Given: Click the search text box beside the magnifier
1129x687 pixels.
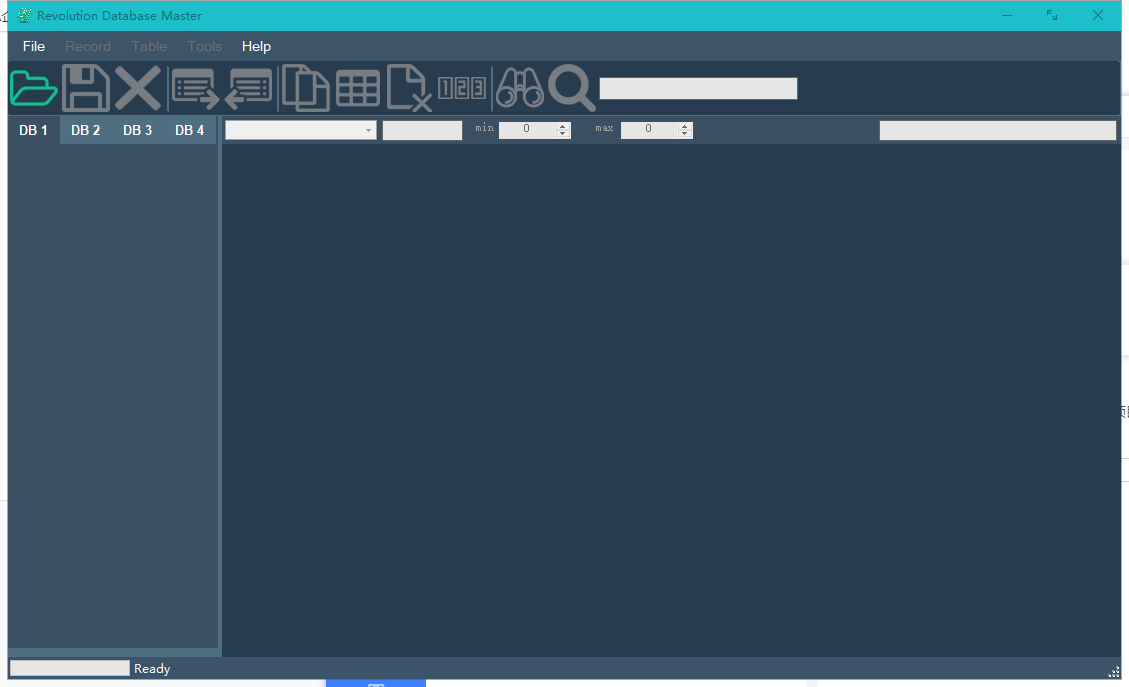Looking at the screenshot, I should pyautogui.click(x=698, y=88).
